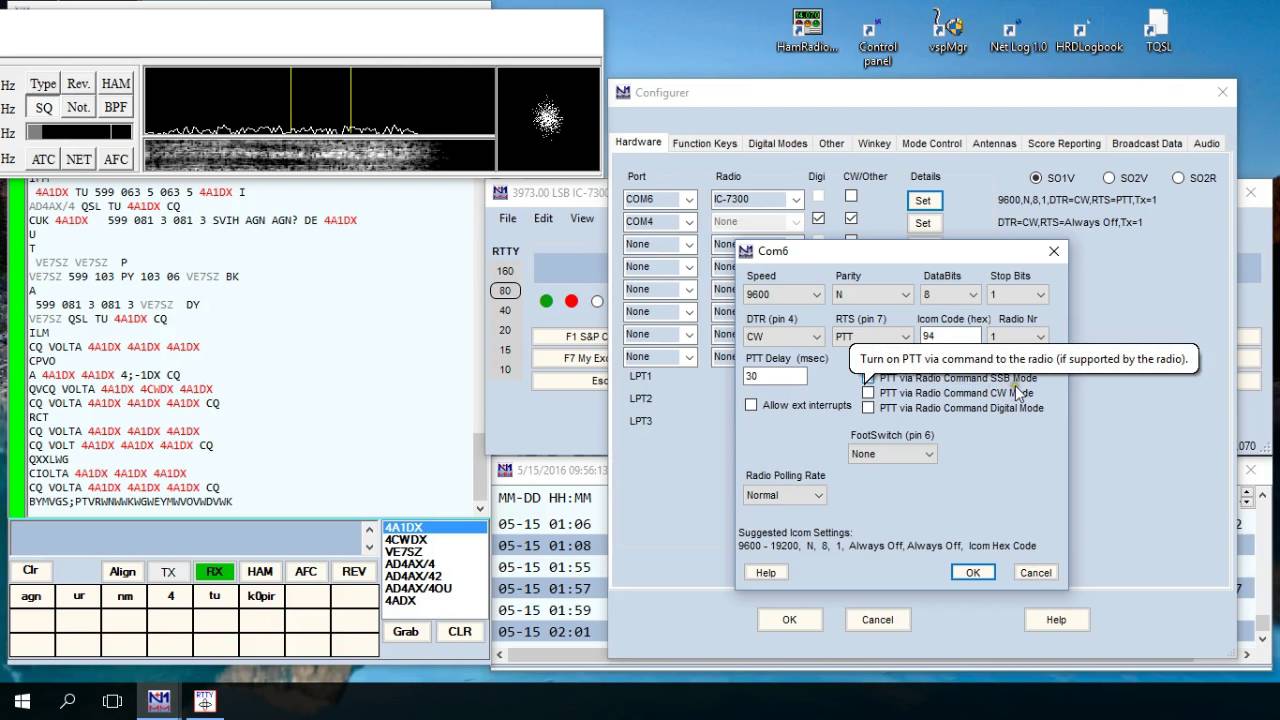Launch vspMgr from the desktop
Viewport: 1280px width, 720px height.
pos(947,30)
